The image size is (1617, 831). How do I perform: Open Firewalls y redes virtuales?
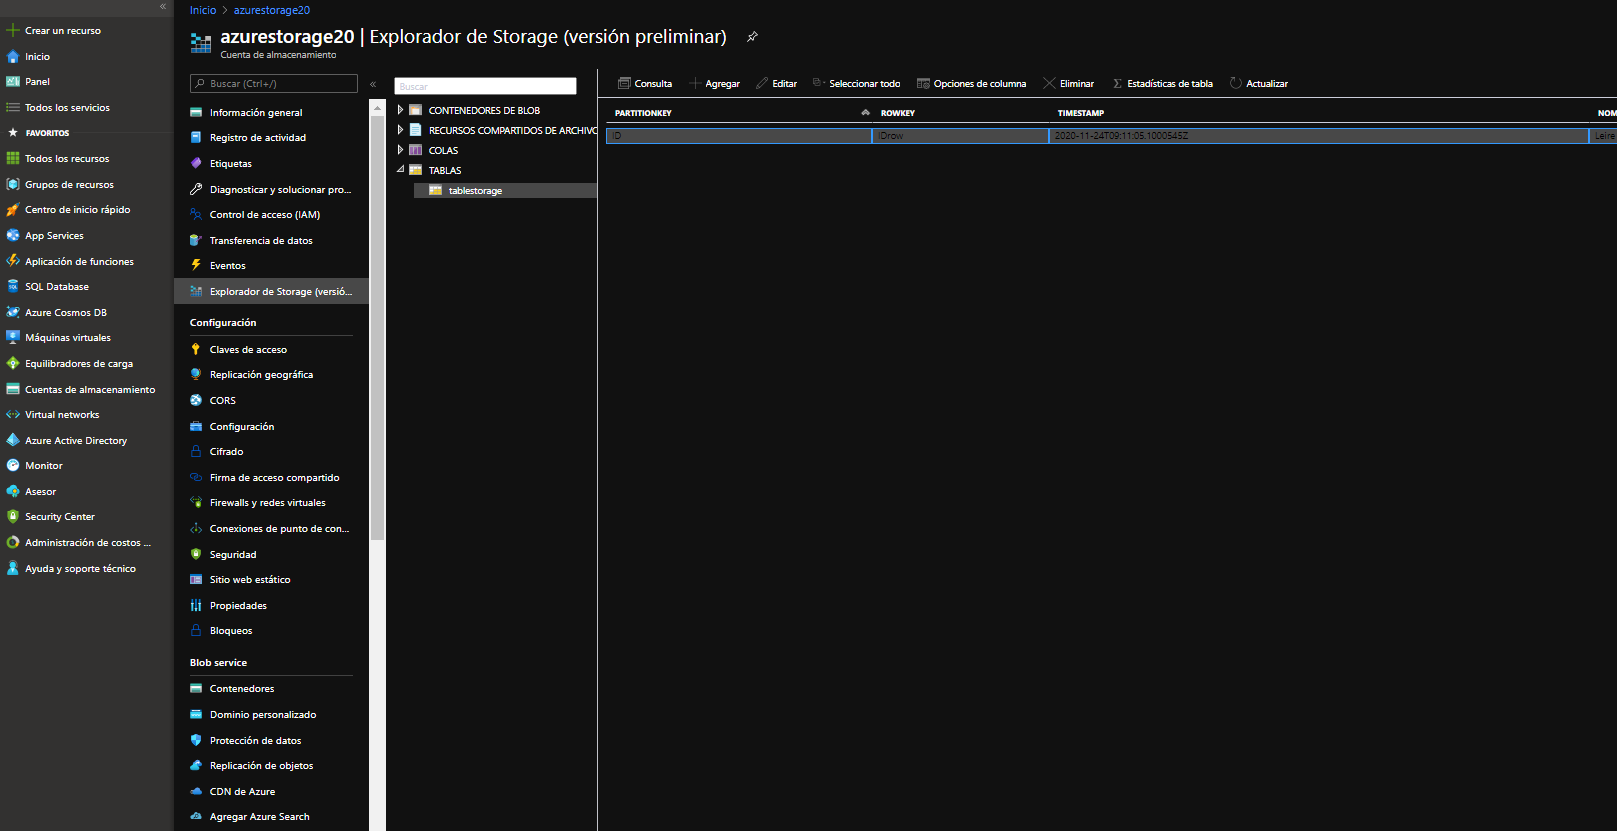268,503
